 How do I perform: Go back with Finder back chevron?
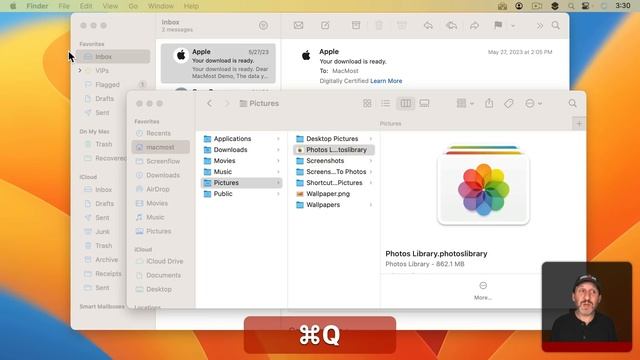point(209,103)
